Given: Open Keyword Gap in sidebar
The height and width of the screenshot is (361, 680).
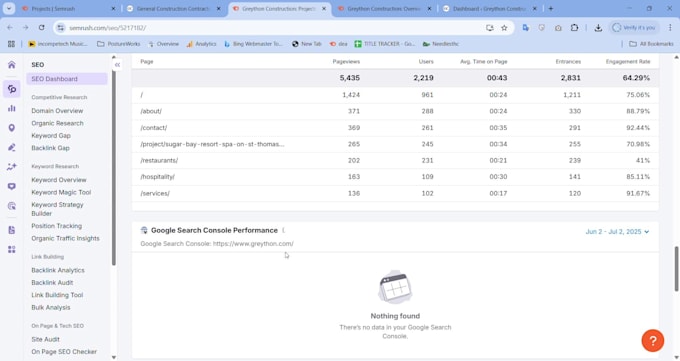Looking at the screenshot, I should click(51, 135).
